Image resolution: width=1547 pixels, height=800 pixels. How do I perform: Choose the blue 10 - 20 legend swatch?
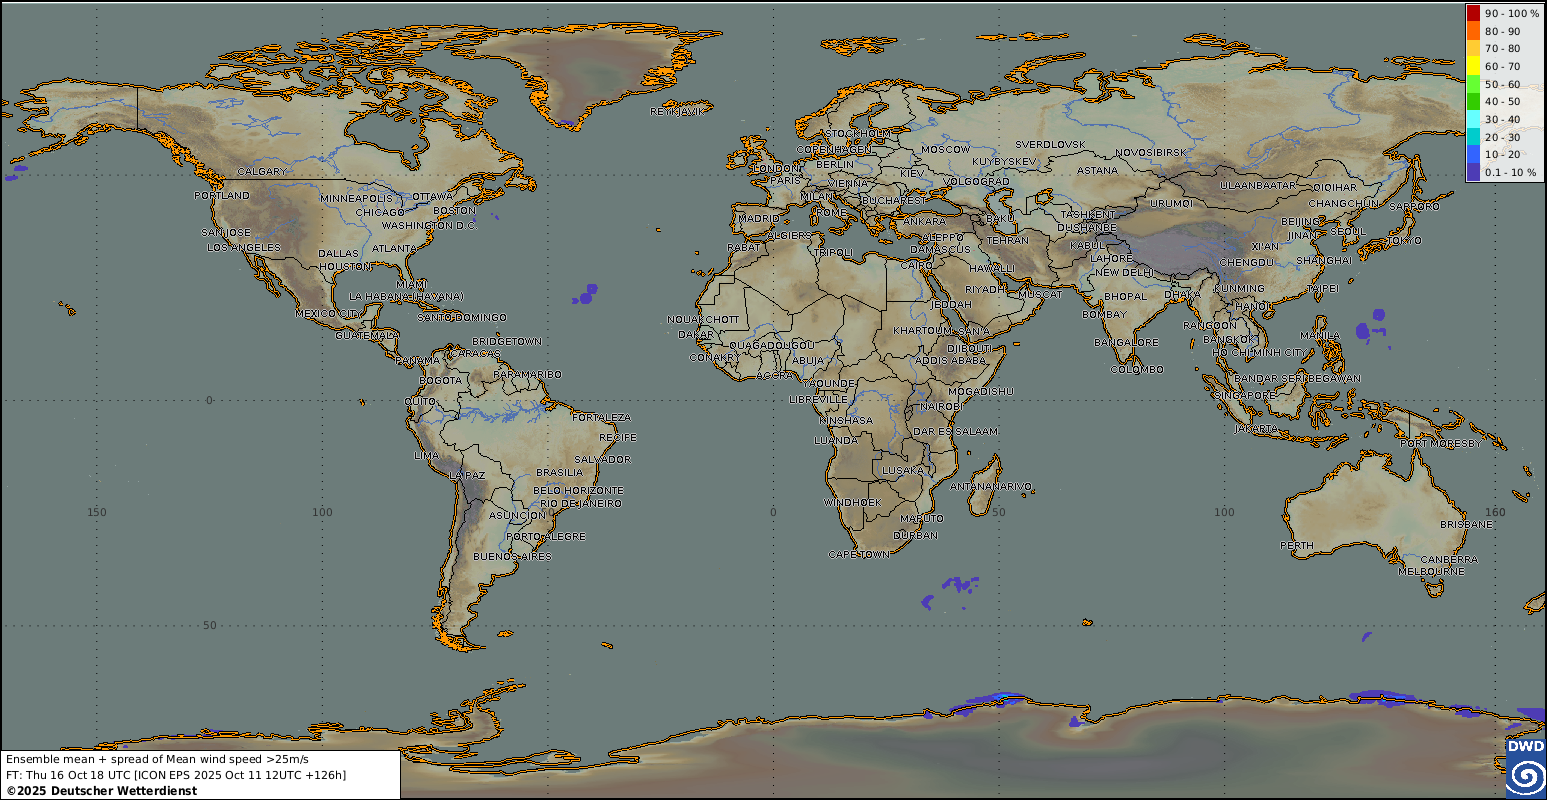pyautogui.click(x=1473, y=155)
